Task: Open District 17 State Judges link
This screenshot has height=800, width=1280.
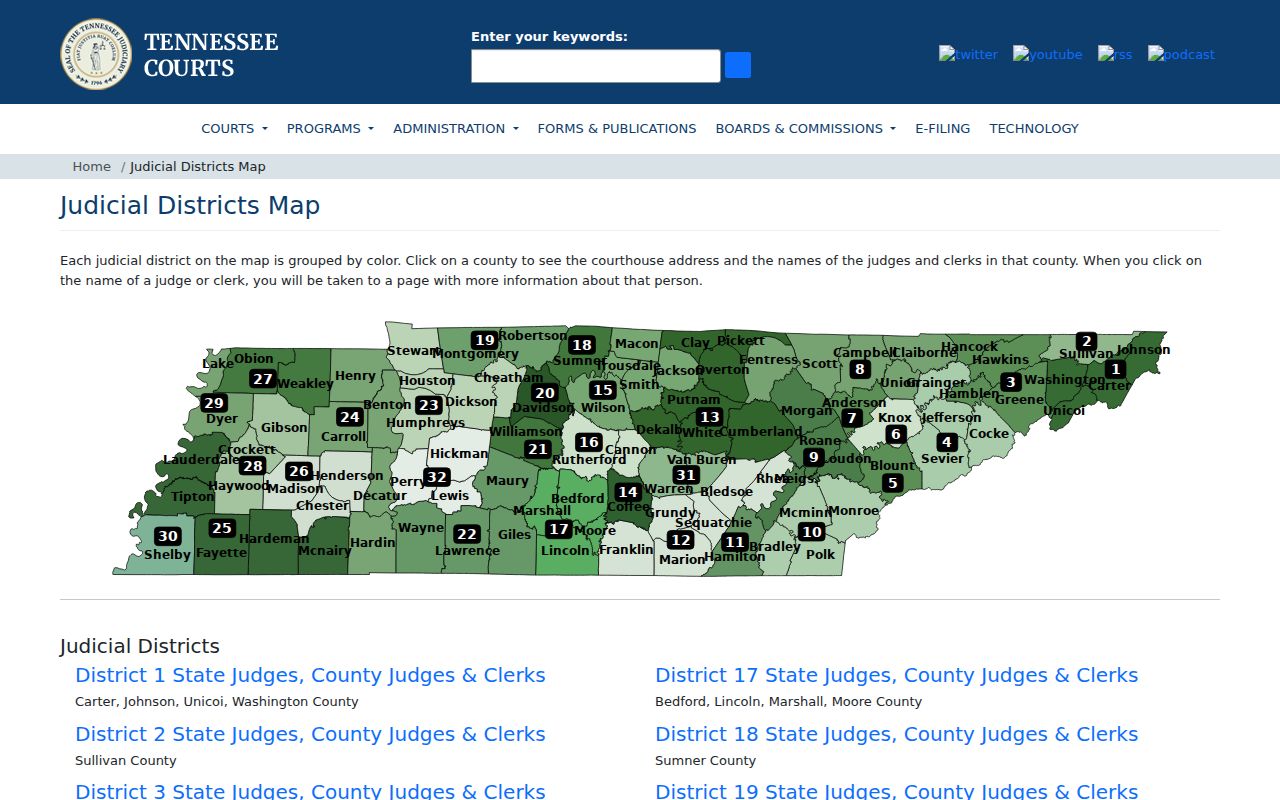Action: [896, 675]
